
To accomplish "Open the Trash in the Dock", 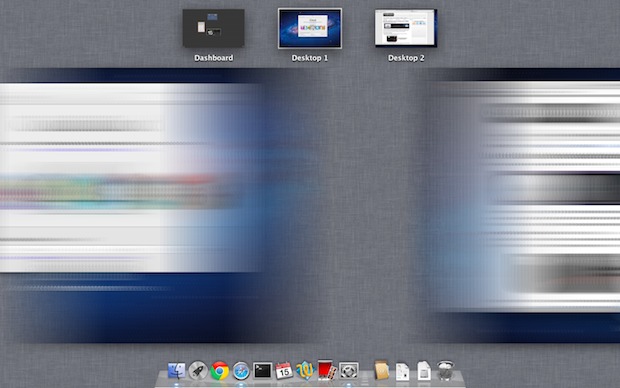I will (445, 370).
